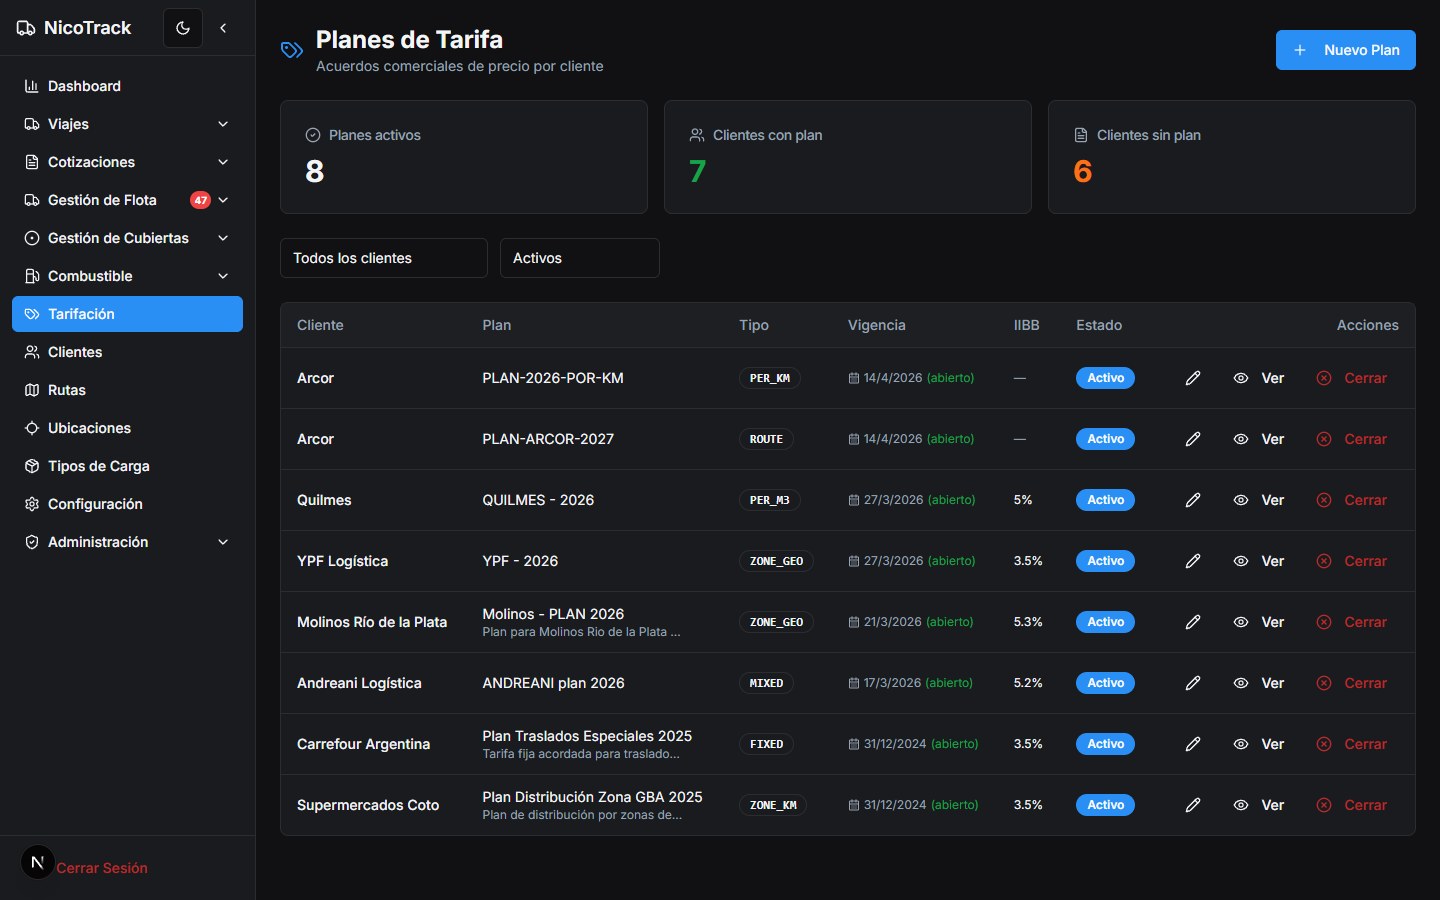Viewport: 1440px width, 900px height.
Task: Open Rutas from the sidebar
Action: point(127,390)
